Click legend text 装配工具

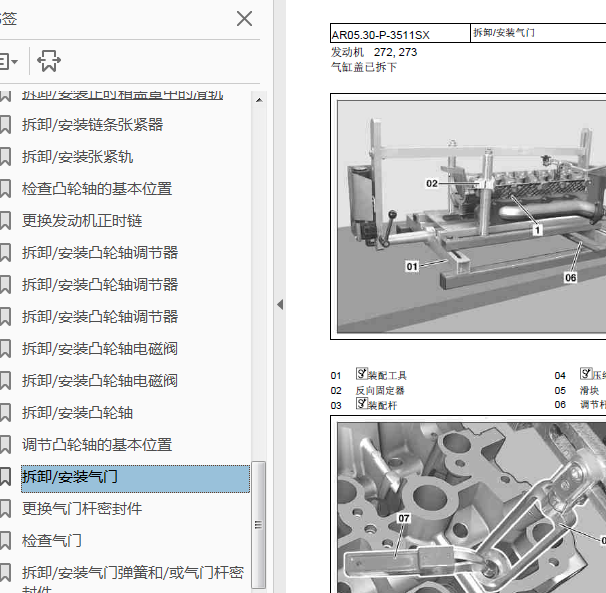387,375
